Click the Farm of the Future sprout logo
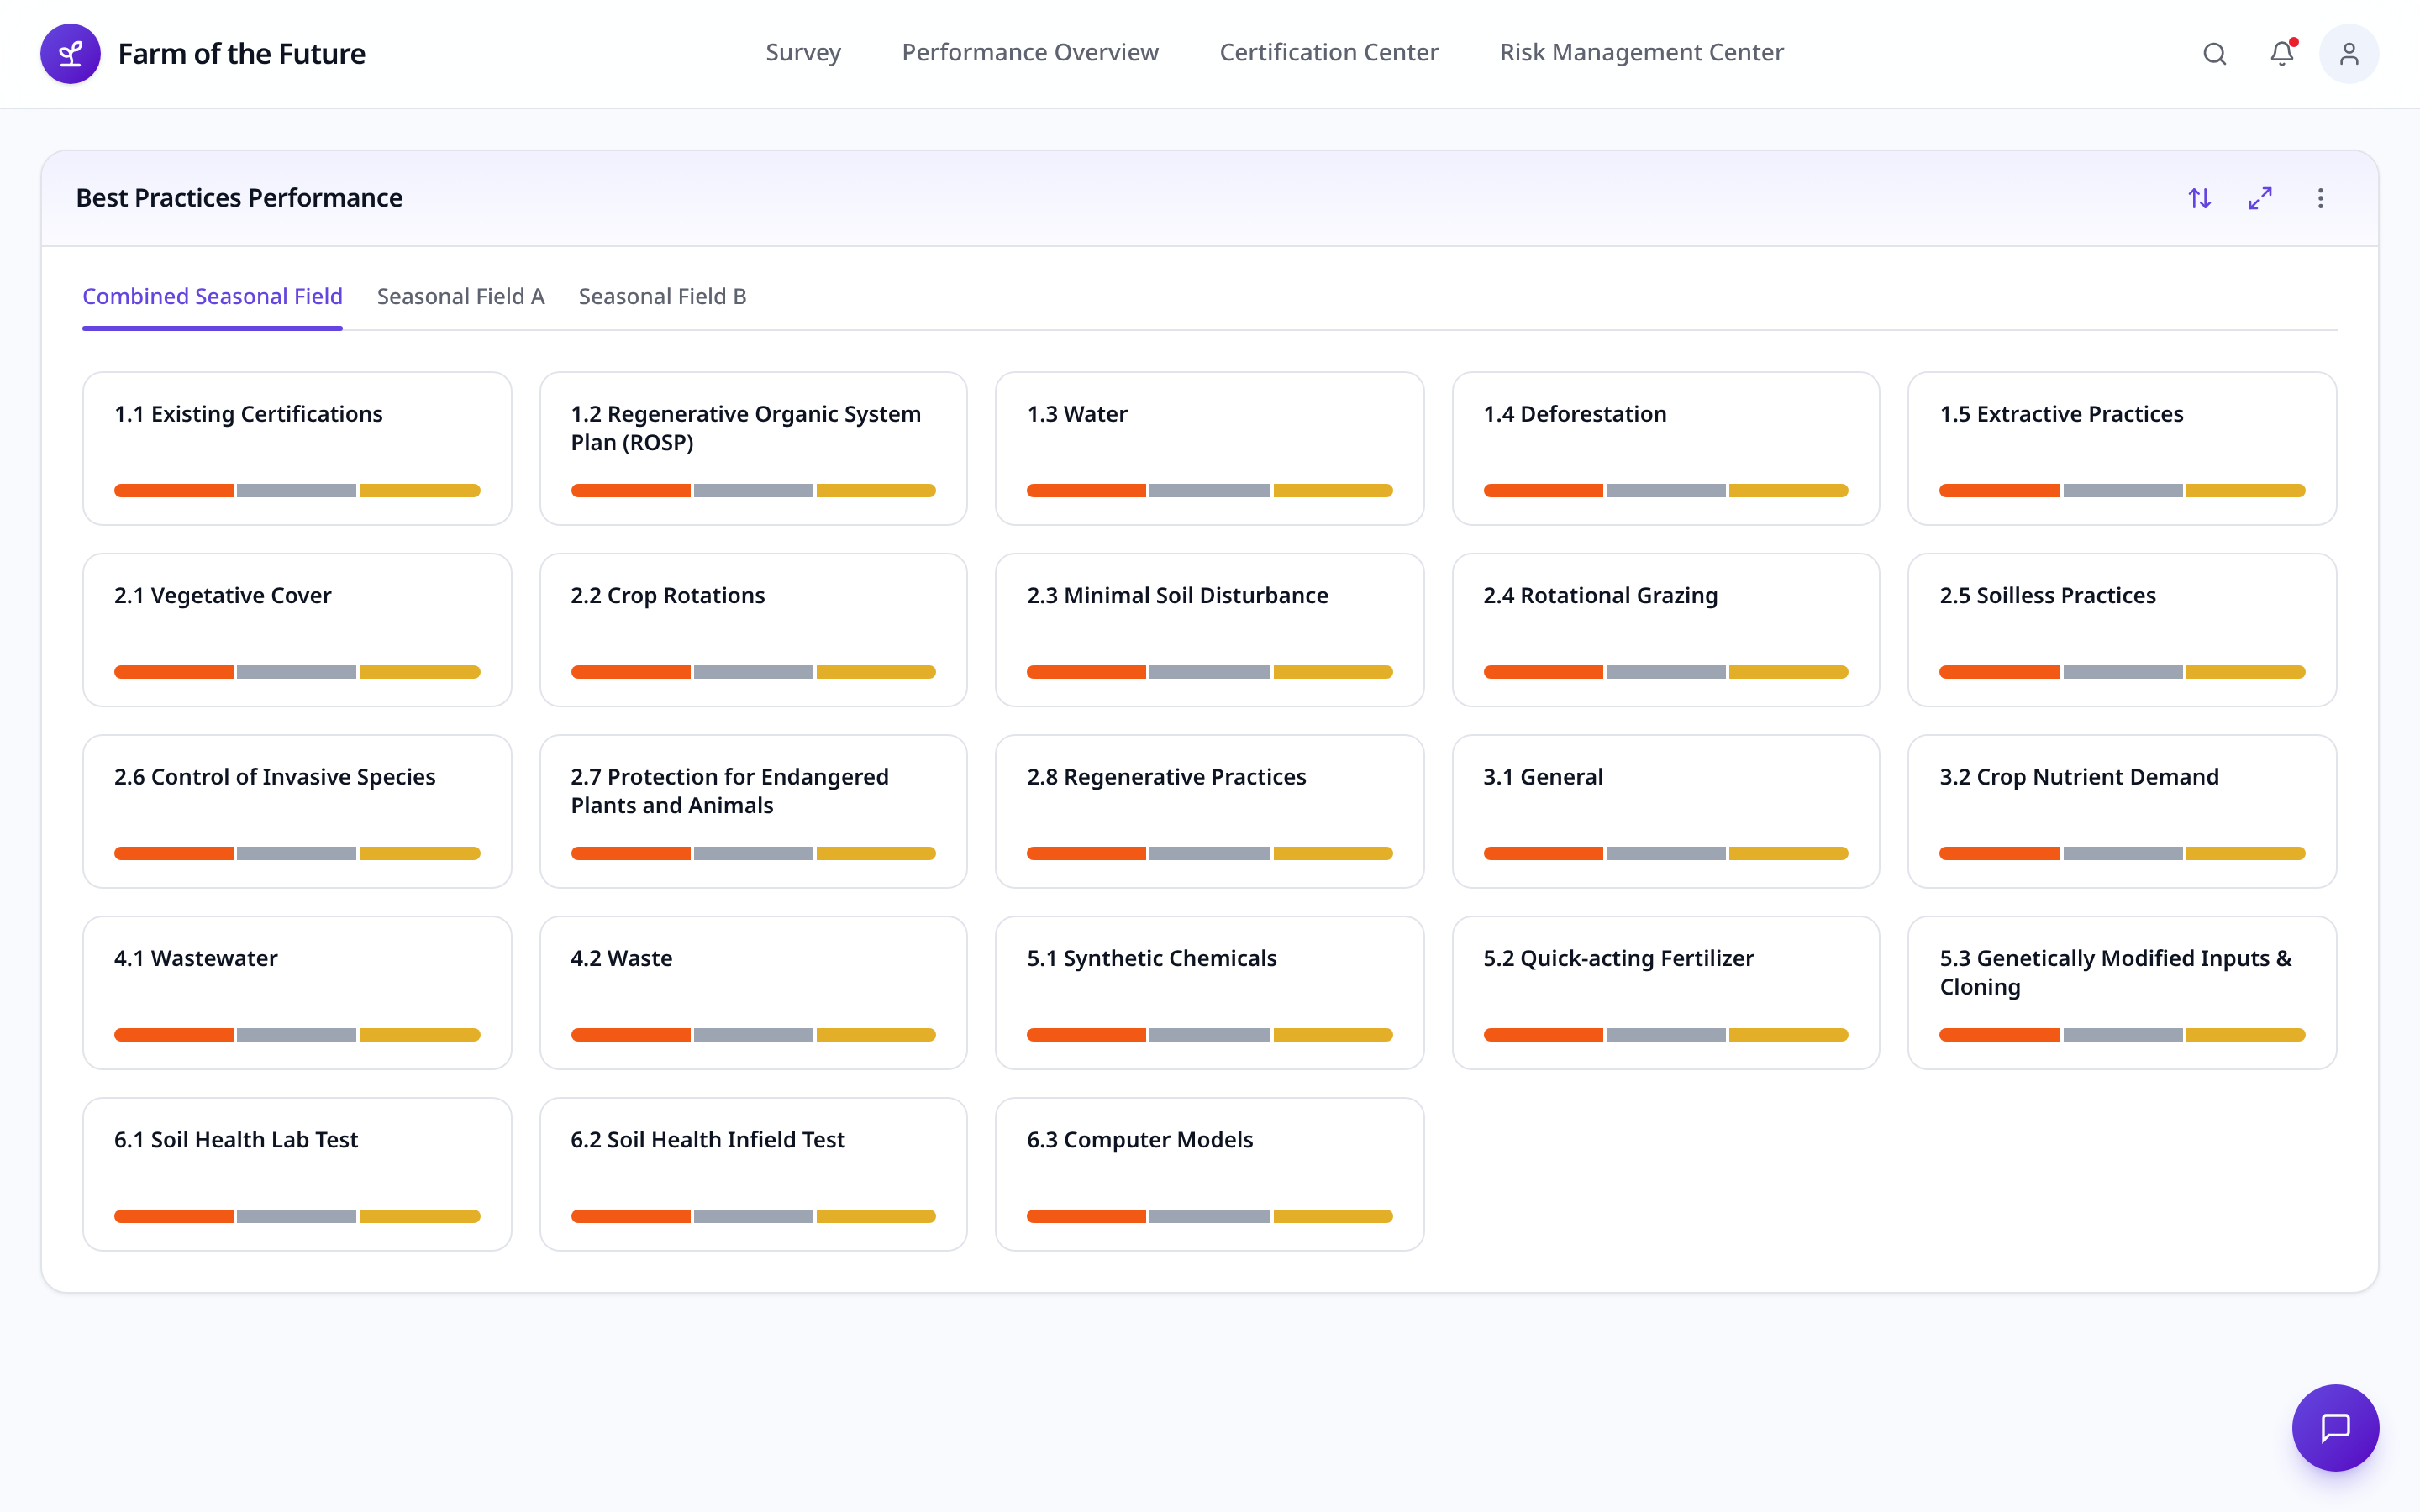 (70, 53)
